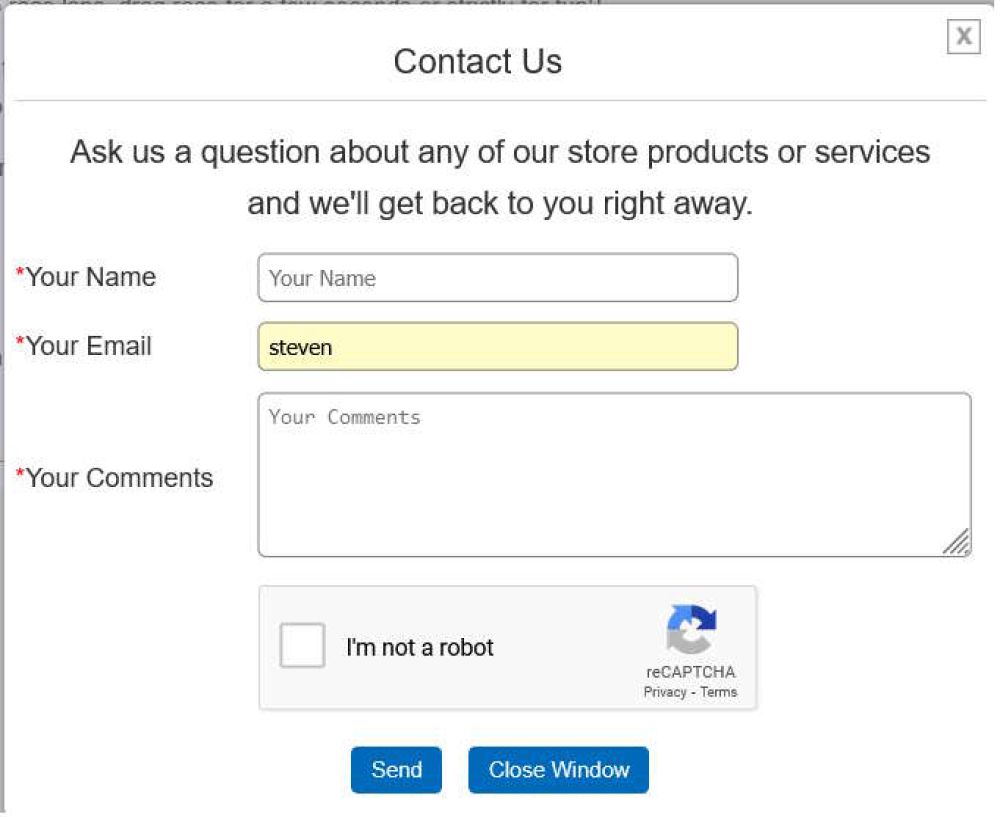Open the reCAPTCHA Privacy link
The width and height of the screenshot is (1000, 817).
coord(665,692)
